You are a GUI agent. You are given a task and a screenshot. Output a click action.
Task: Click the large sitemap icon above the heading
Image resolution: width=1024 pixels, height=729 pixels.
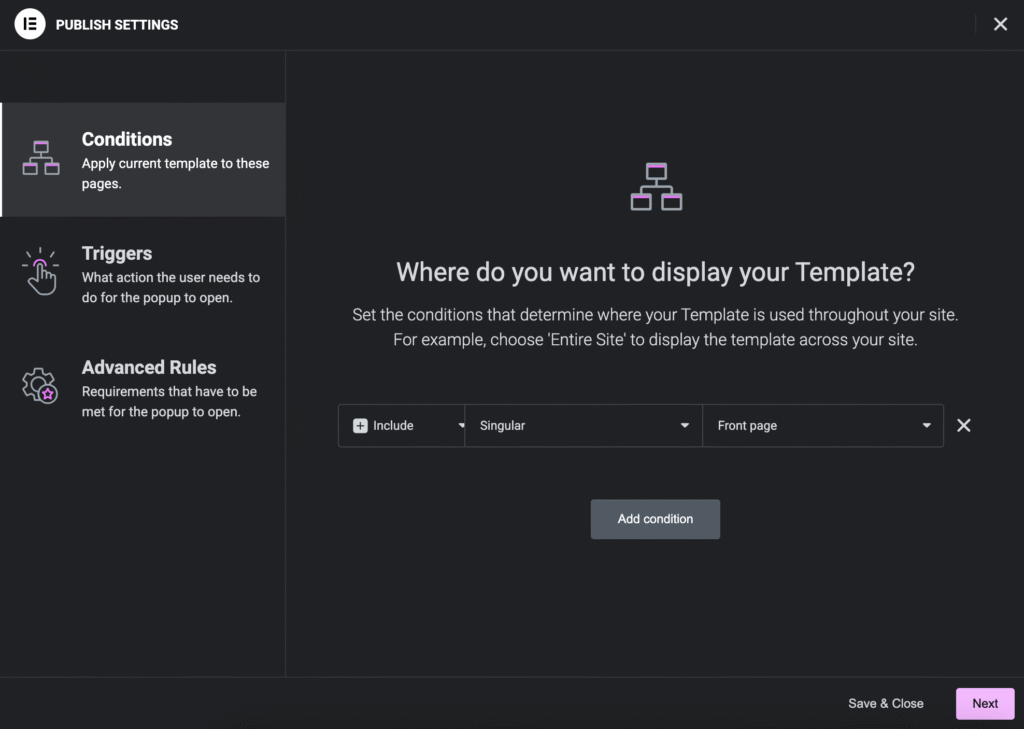[656, 186]
